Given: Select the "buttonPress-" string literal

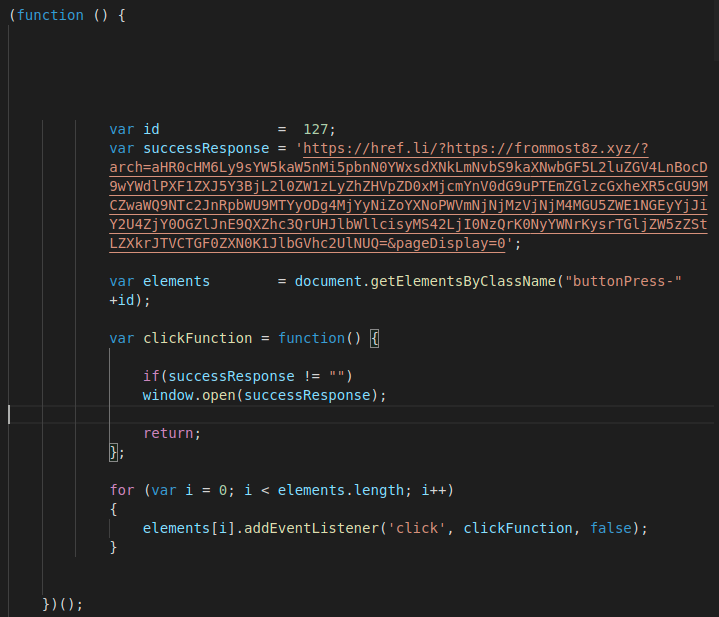Looking at the screenshot, I should [x=624, y=281].
